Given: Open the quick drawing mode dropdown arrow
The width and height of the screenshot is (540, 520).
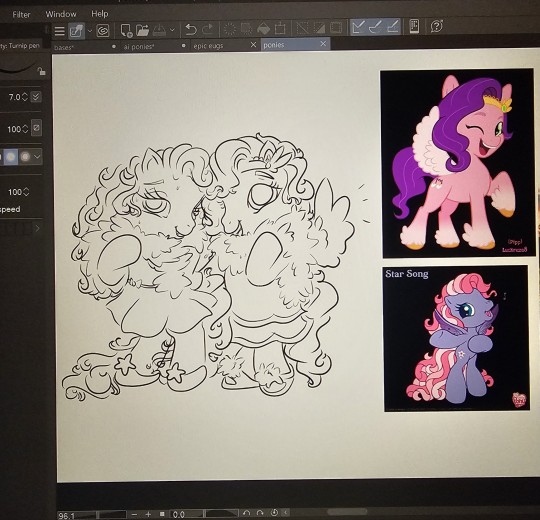Looking at the screenshot, I should [x=90, y=31].
